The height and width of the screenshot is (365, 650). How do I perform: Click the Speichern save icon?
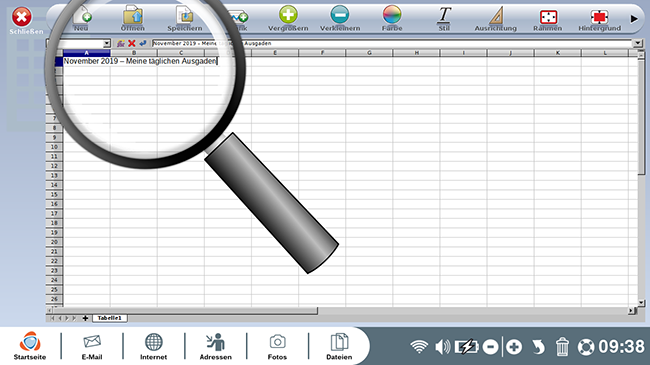point(184,15)
